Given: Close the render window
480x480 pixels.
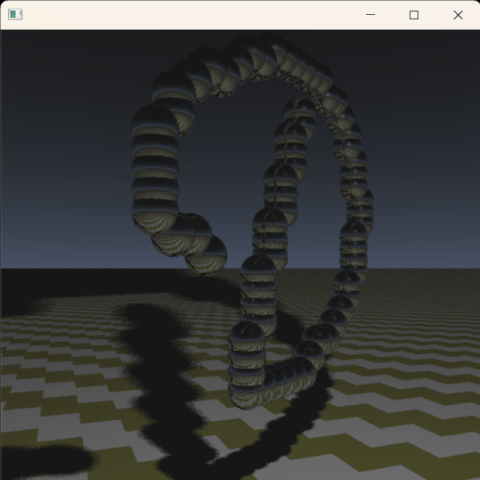Looking at the screenshot, I should pos(458,15).
